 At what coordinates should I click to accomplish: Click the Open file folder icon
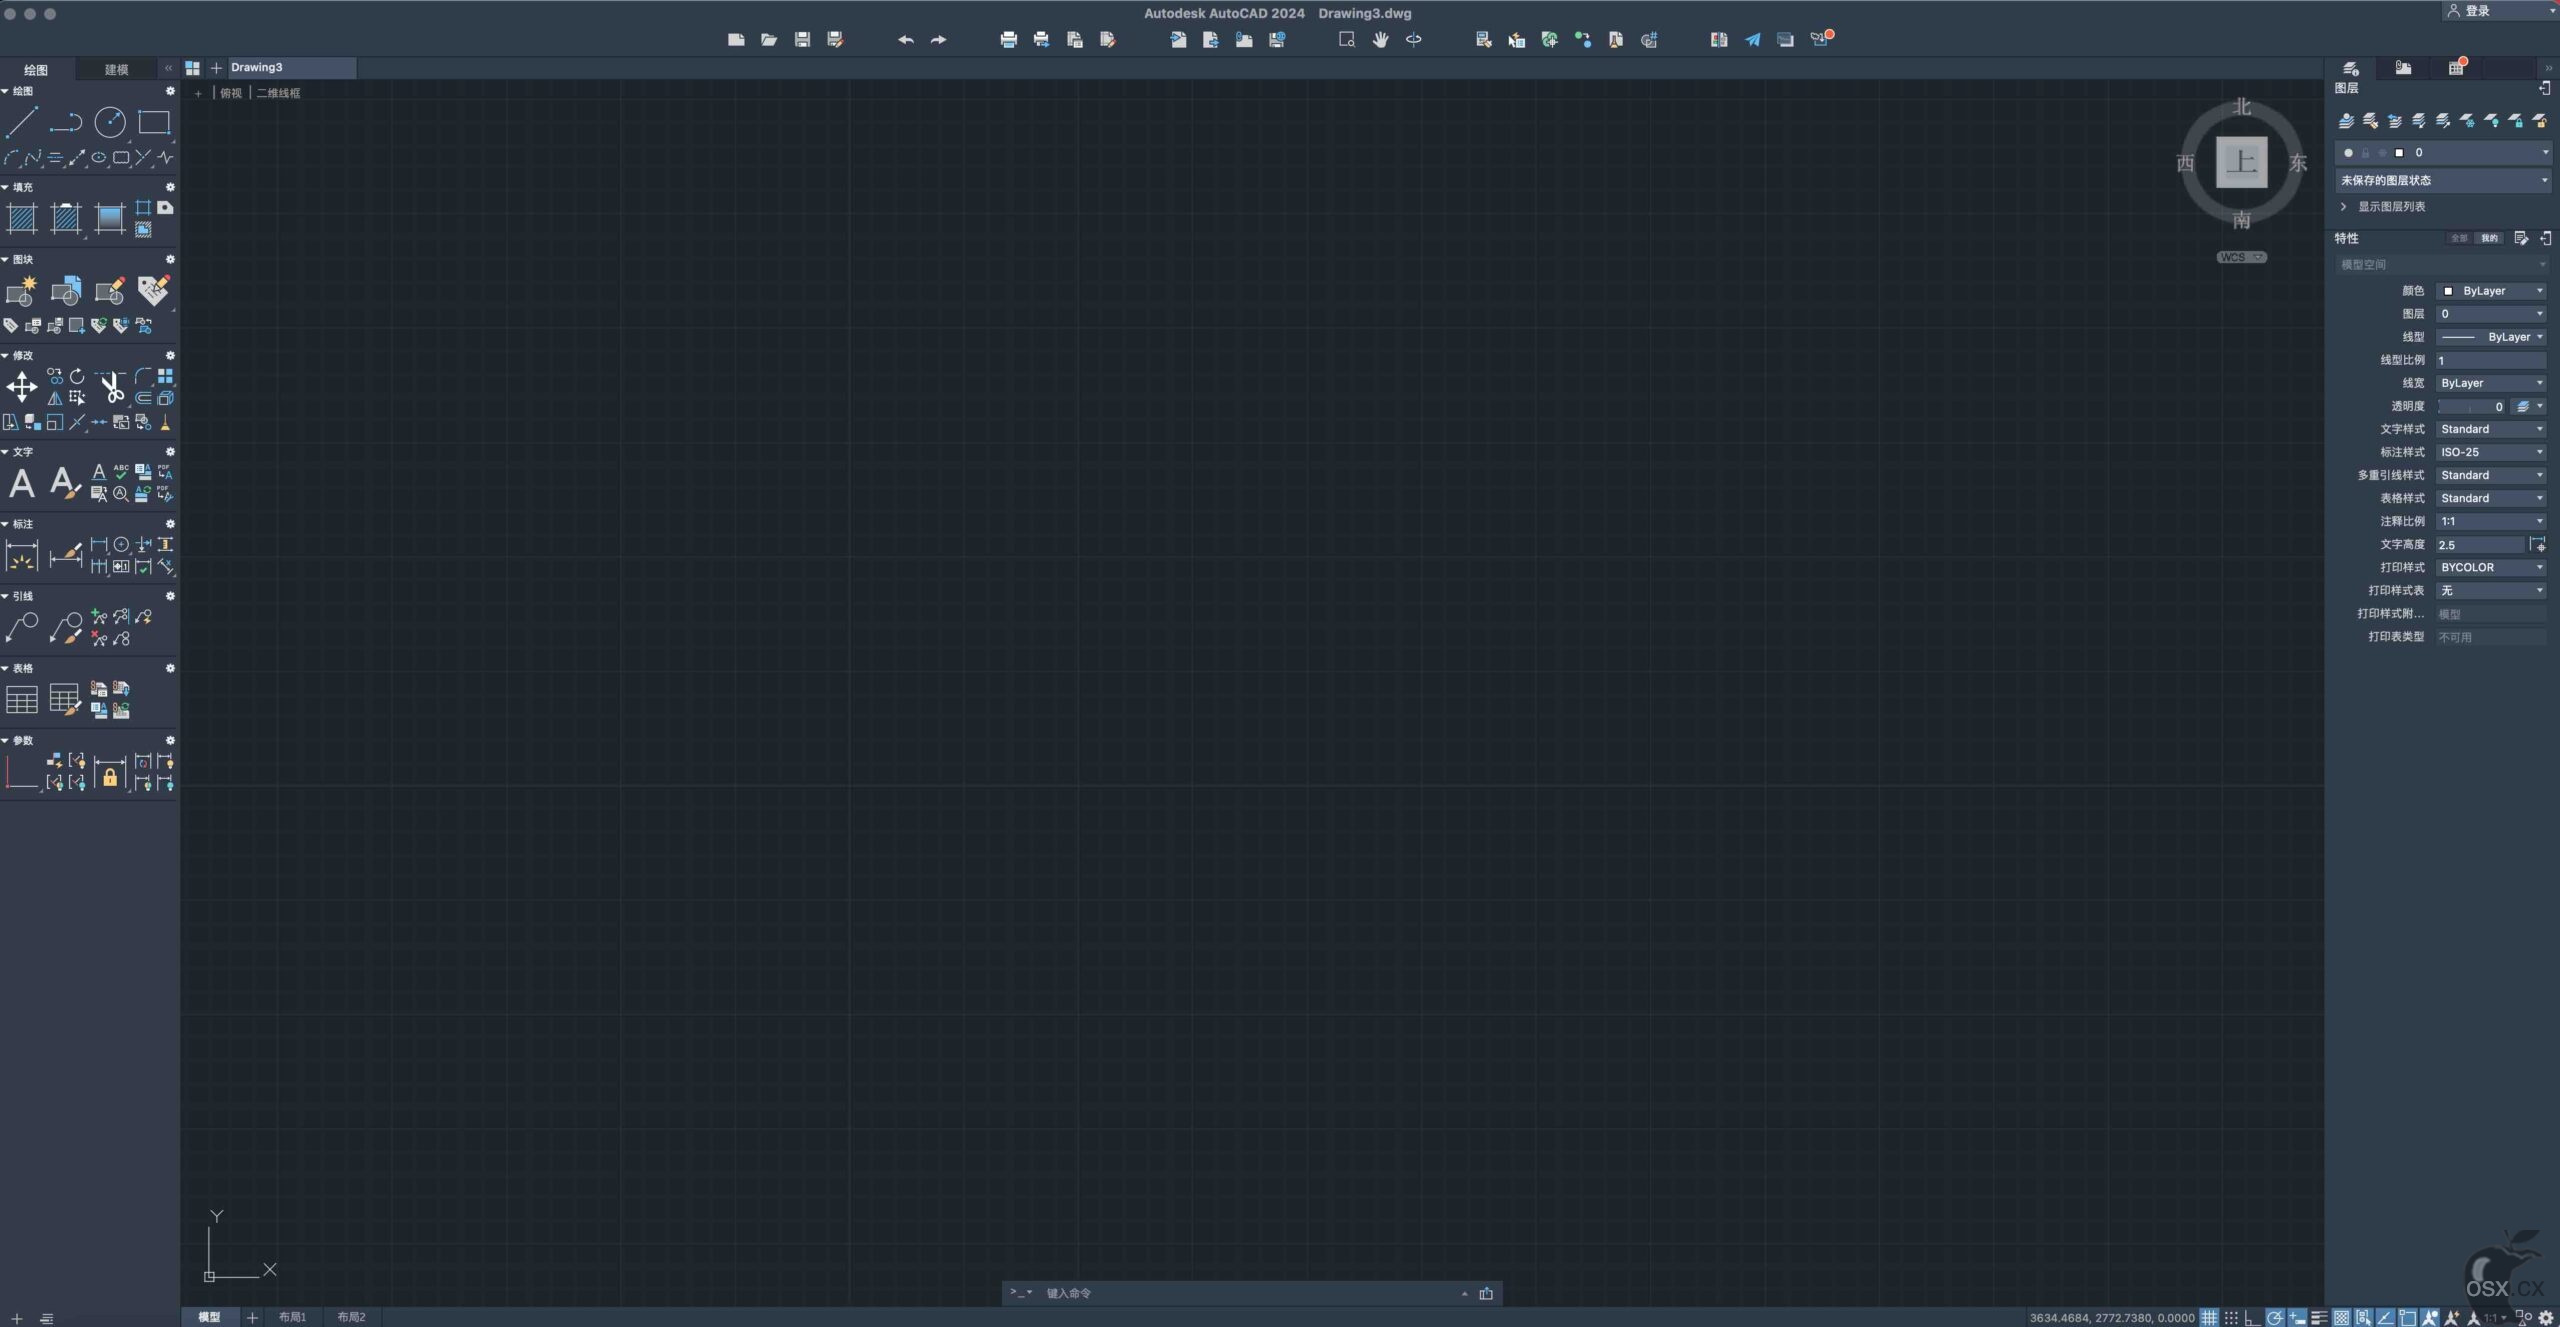click(x=769, y=40)
